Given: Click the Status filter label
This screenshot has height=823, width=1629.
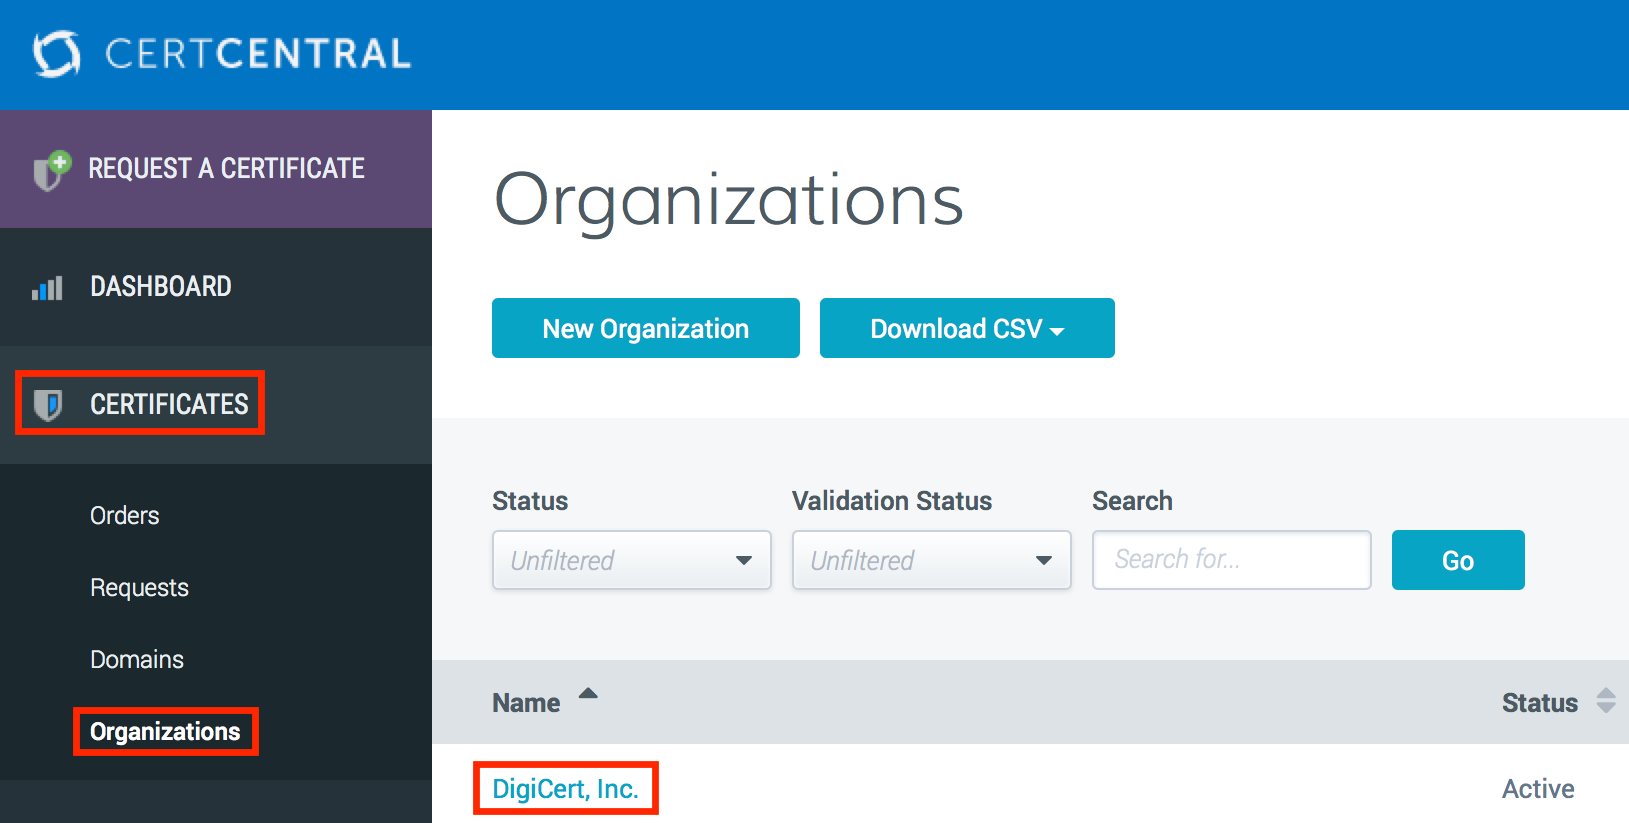Looking at the screenshot, I should click(x=530, y=501).
